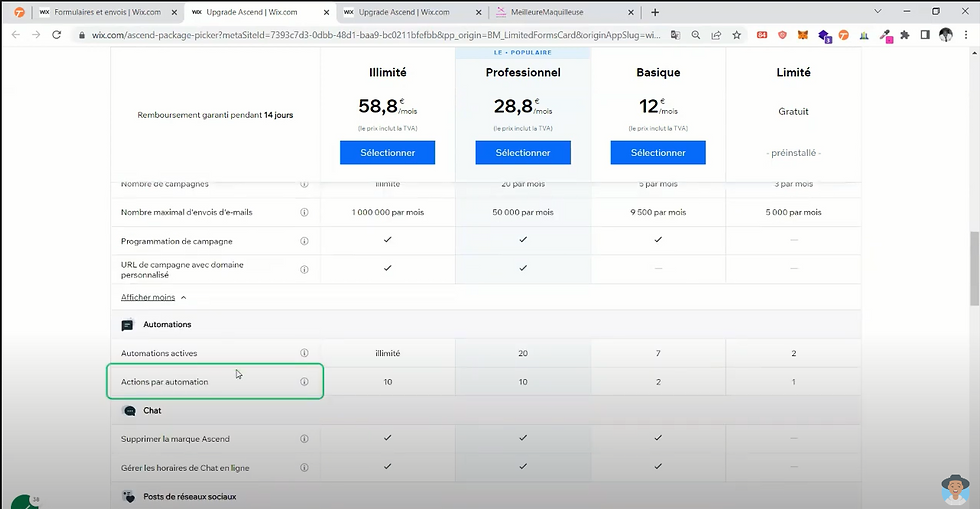The image size is (980, 509).
Task: Switch to Formulaires et envois tab
Action: (108, 12)
